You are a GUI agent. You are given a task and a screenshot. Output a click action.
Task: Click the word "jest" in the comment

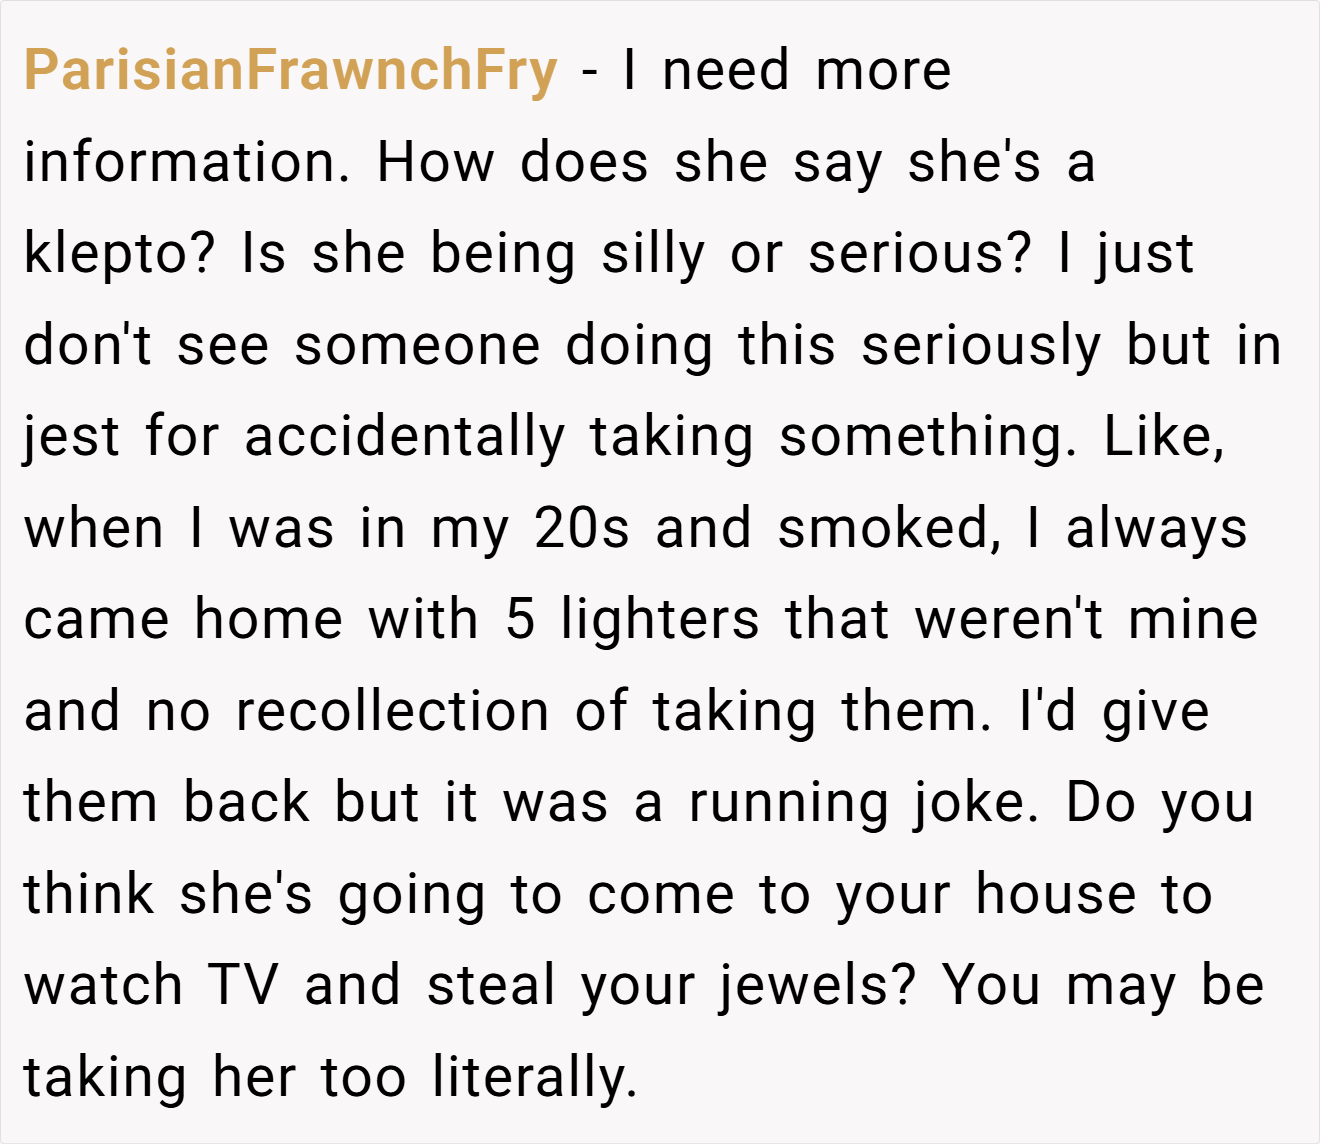pos(71,437)
